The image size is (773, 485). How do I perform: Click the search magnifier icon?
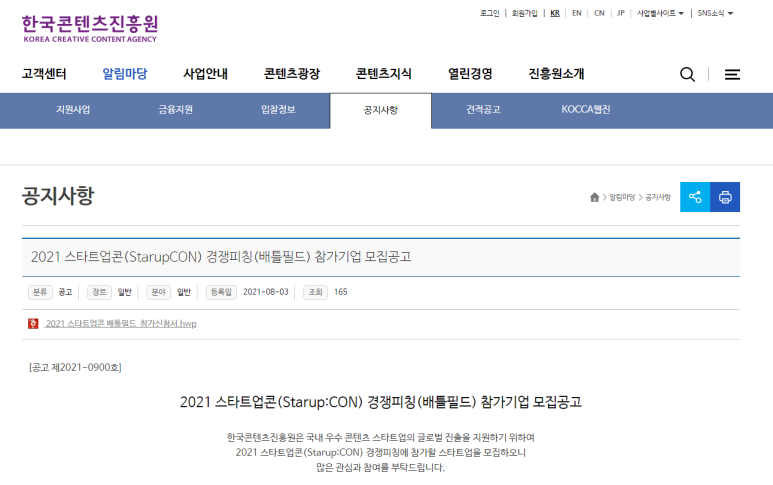point(687,74)
